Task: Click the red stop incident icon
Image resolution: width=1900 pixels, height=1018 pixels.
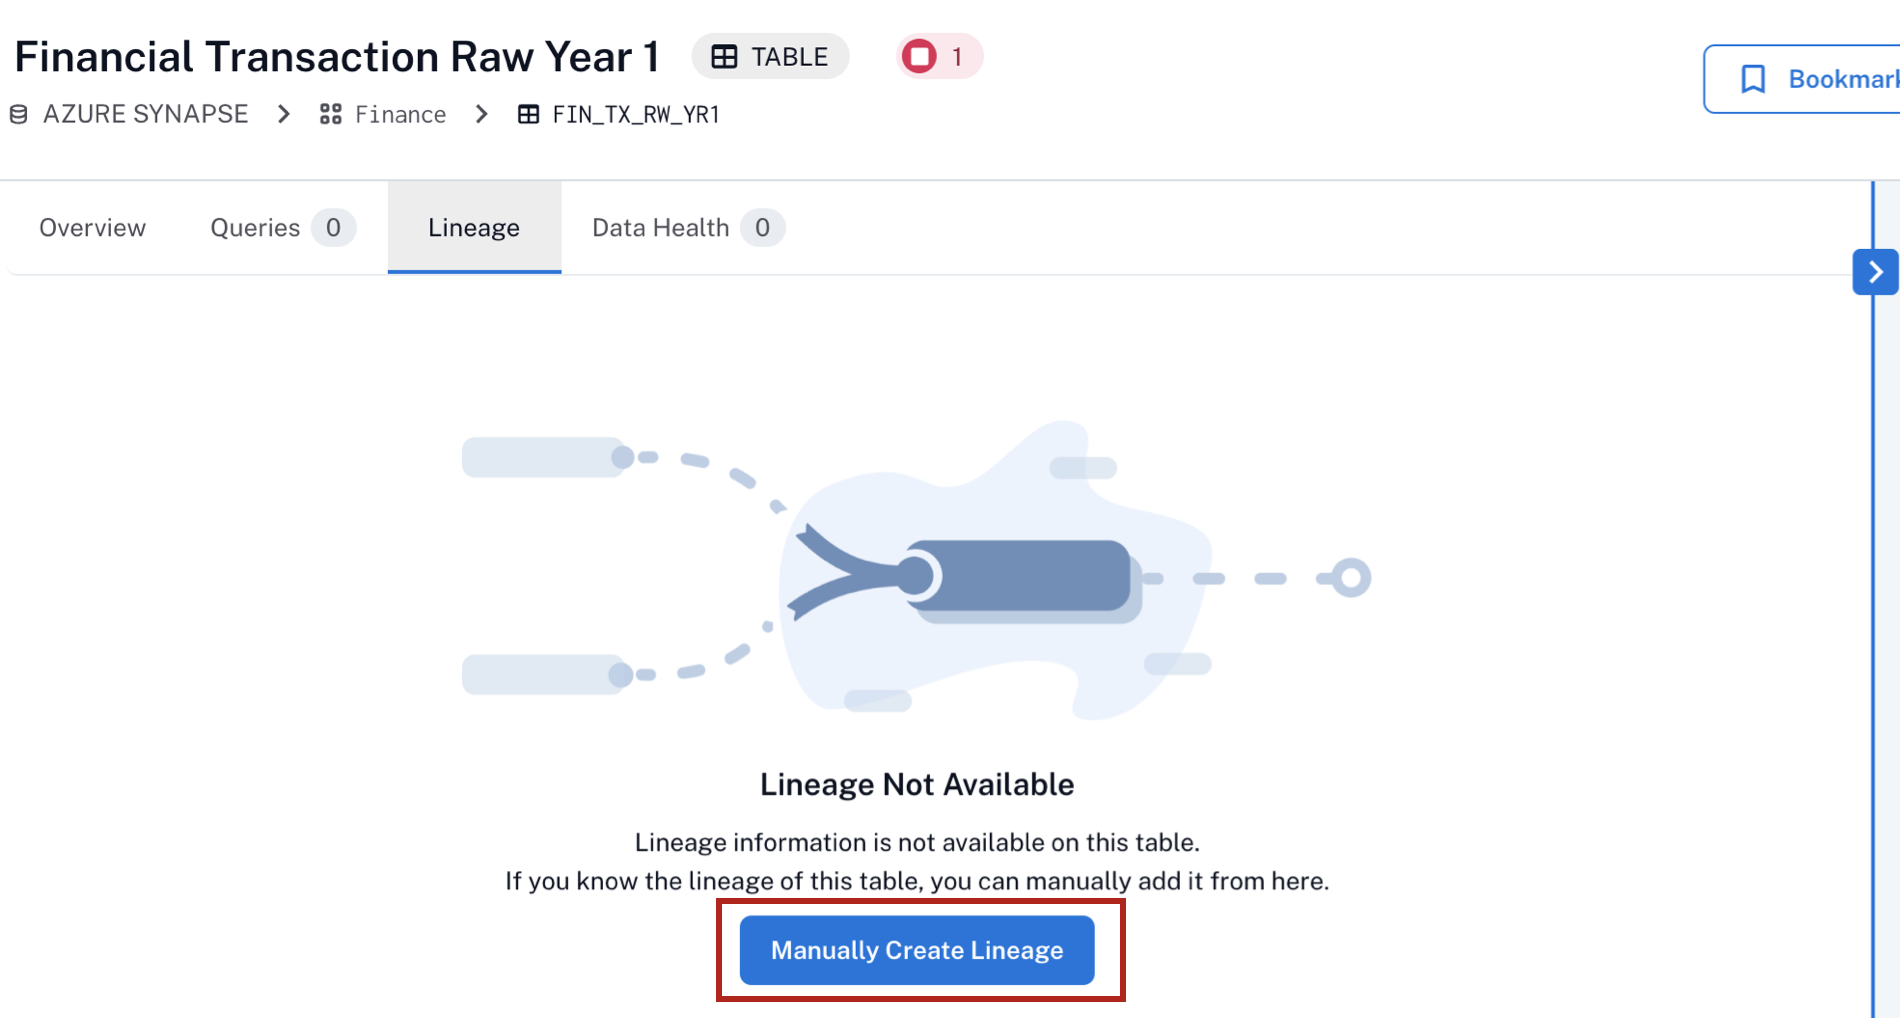Action: (x=919, y=56)
